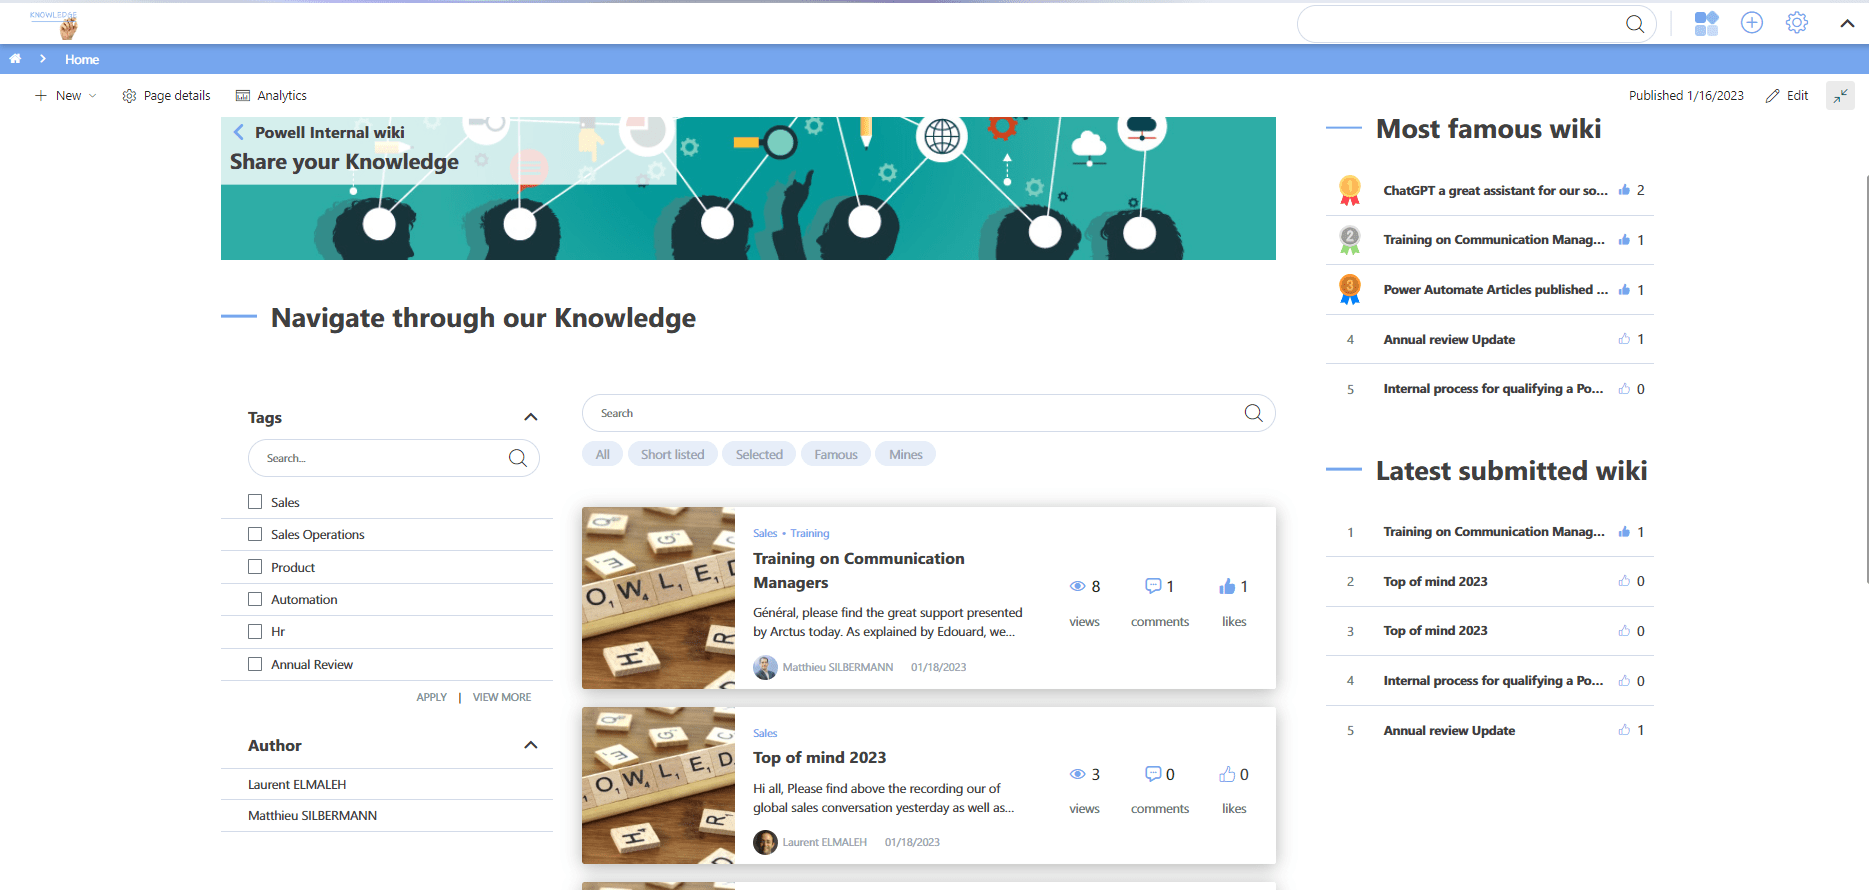
Task: Click the silver rank 2 medal icon
Action: pyautogui.click(x=1350, y=240)
